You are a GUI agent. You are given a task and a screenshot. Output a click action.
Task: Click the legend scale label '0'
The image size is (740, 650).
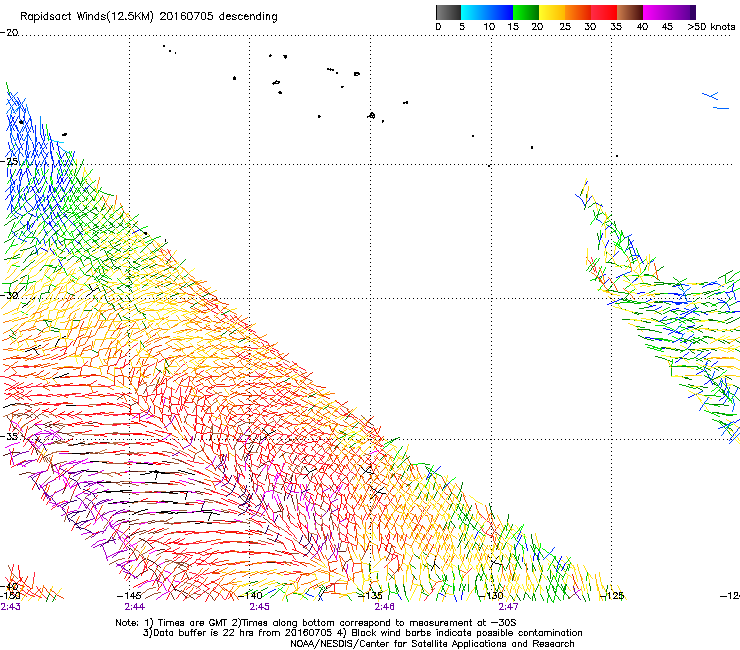[x=438, y=27]
